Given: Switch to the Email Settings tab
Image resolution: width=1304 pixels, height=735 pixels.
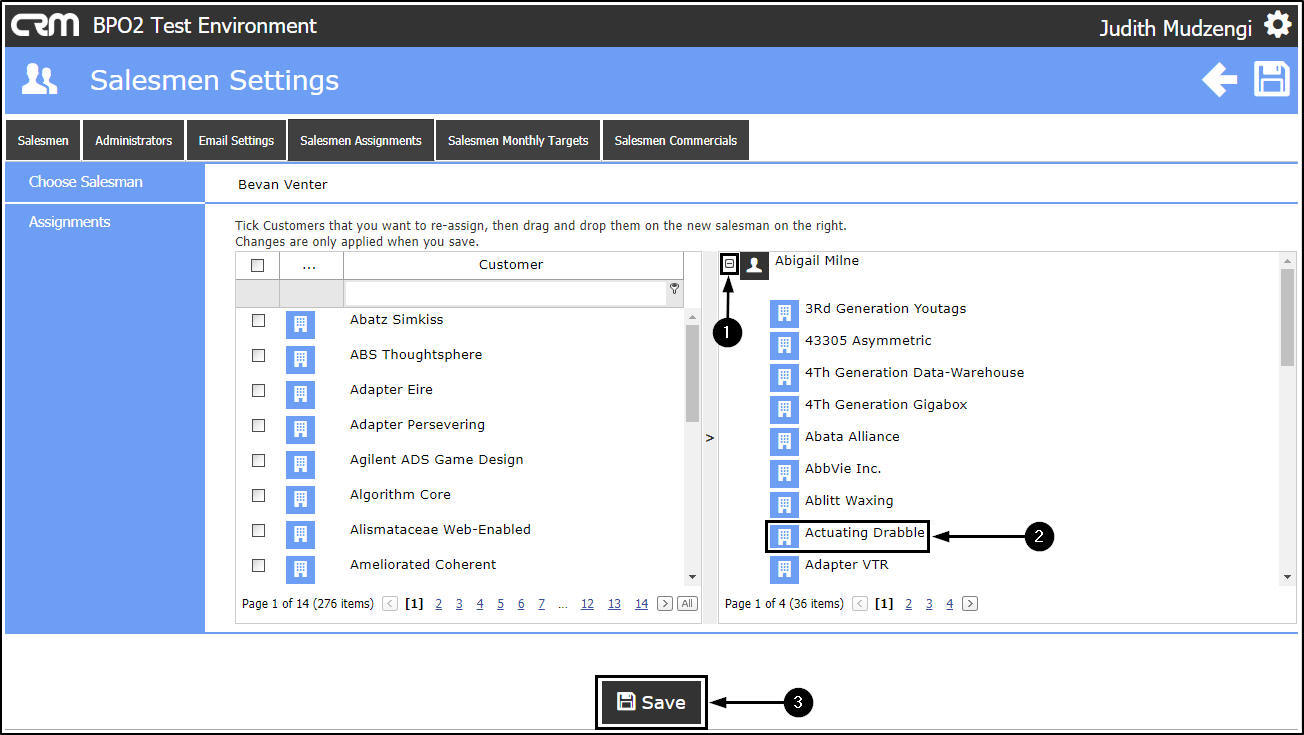Looking at the screenshot, I should pos(236,141).
